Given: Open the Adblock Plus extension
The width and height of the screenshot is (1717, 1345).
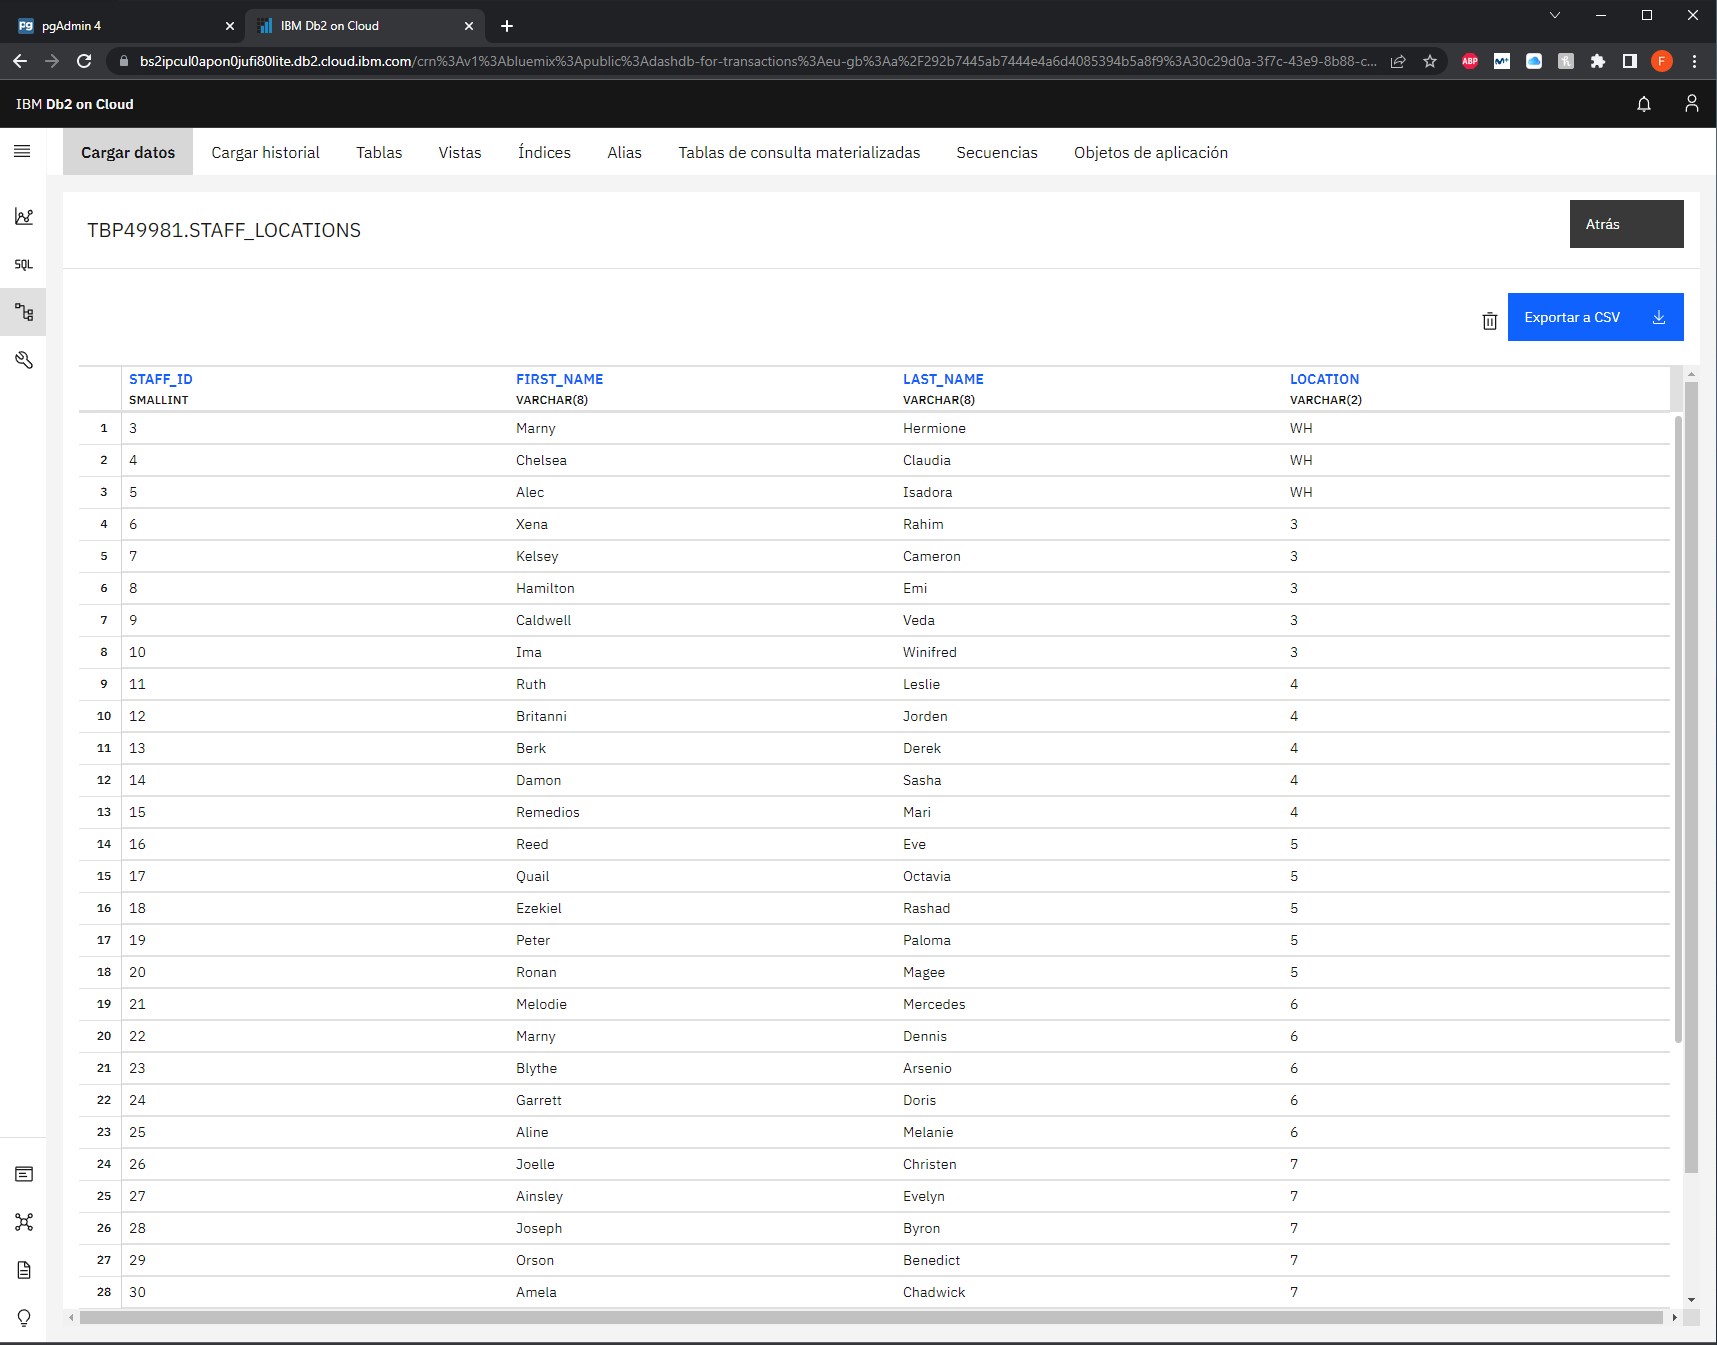Looking at the screenshot, I should 1470,61.
